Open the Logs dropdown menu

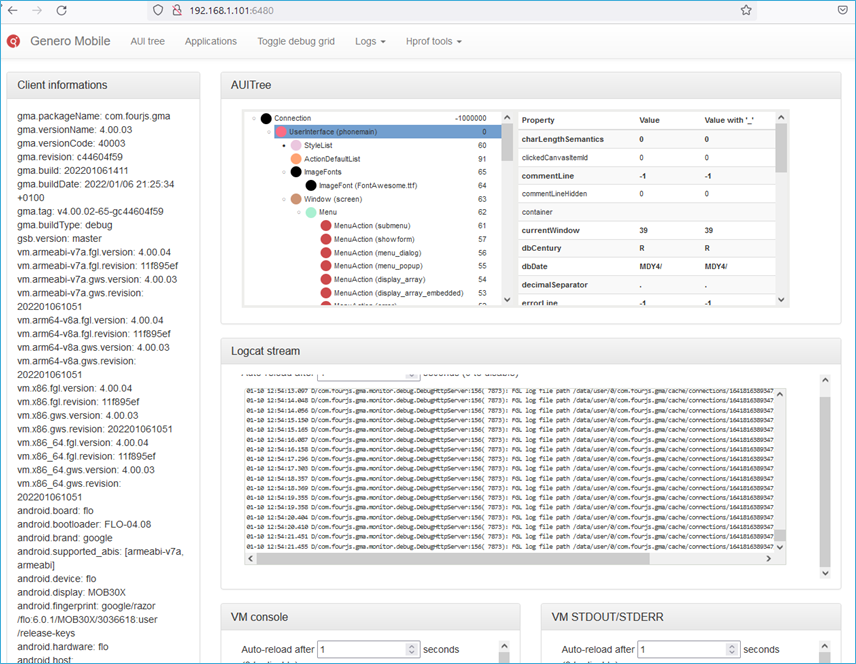coord(369,41)
